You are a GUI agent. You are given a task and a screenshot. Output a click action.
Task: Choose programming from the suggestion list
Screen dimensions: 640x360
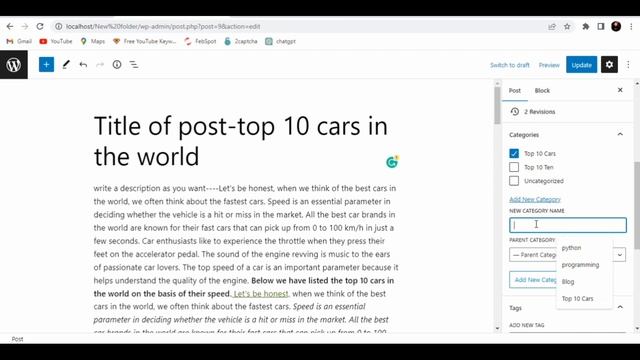(580, 264)
